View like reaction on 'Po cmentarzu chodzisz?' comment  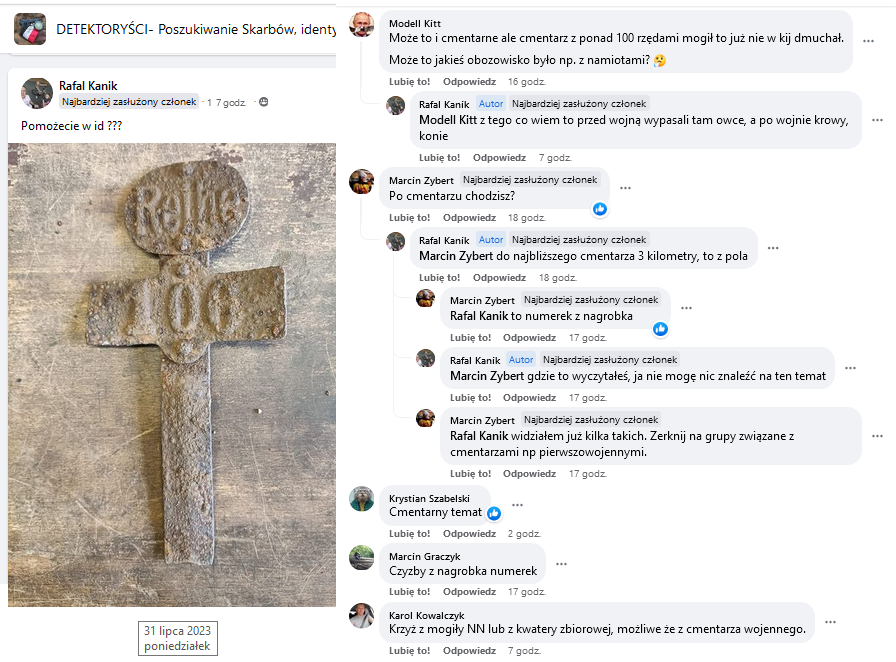pyautogui.click(x=599, y=209)
